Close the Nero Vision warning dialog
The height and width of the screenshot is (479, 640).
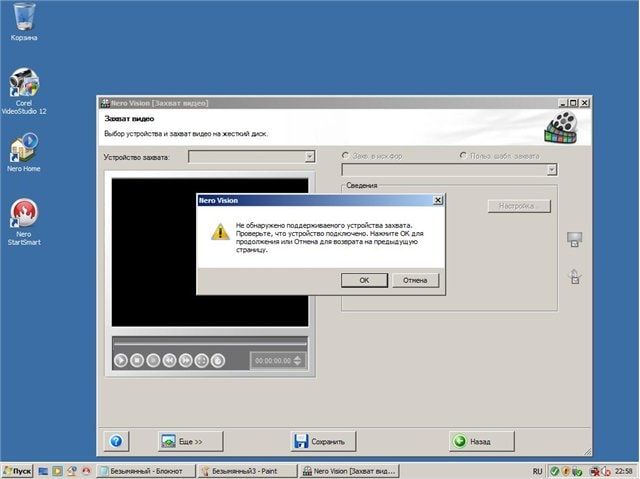coord(438,200)
